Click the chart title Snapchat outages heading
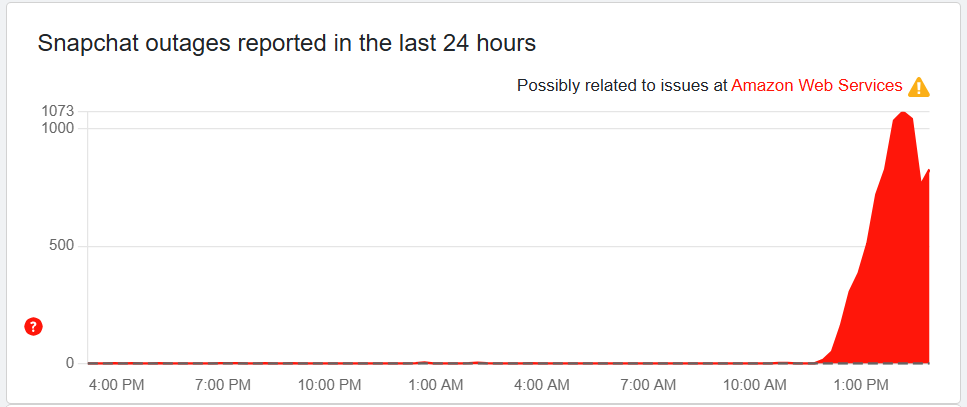 click(287, 44)
